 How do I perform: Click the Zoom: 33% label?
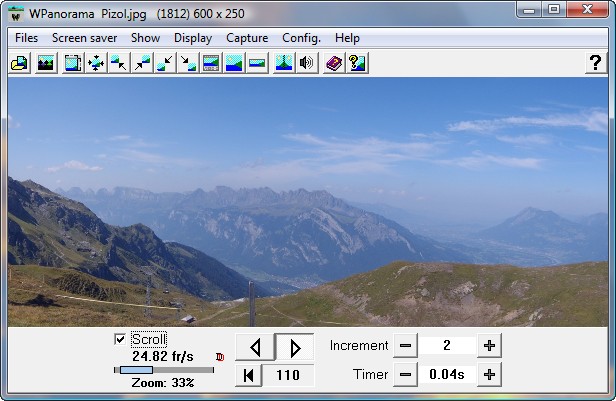163,383
